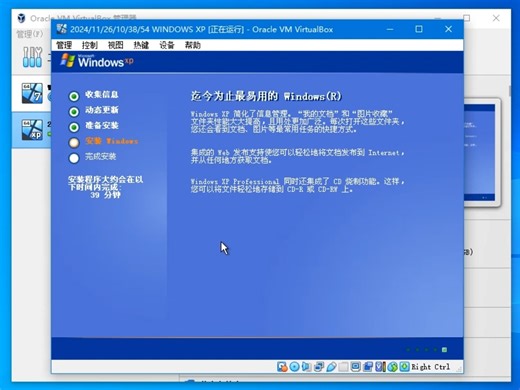The height and width of the screenshot is (390, 520).
Task: Click the mouse integration status icon
Action: pyautogui.click(x=392, y=367)
